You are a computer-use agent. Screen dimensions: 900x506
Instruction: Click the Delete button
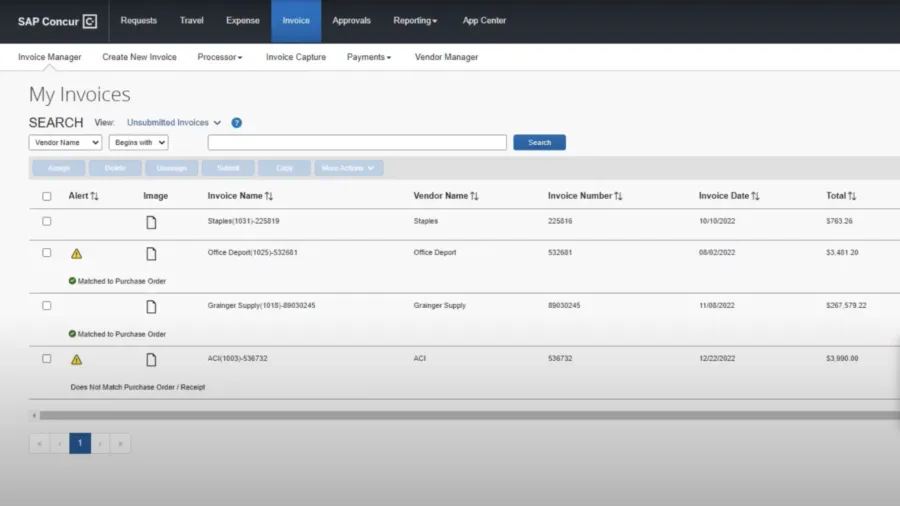point(115,168)
